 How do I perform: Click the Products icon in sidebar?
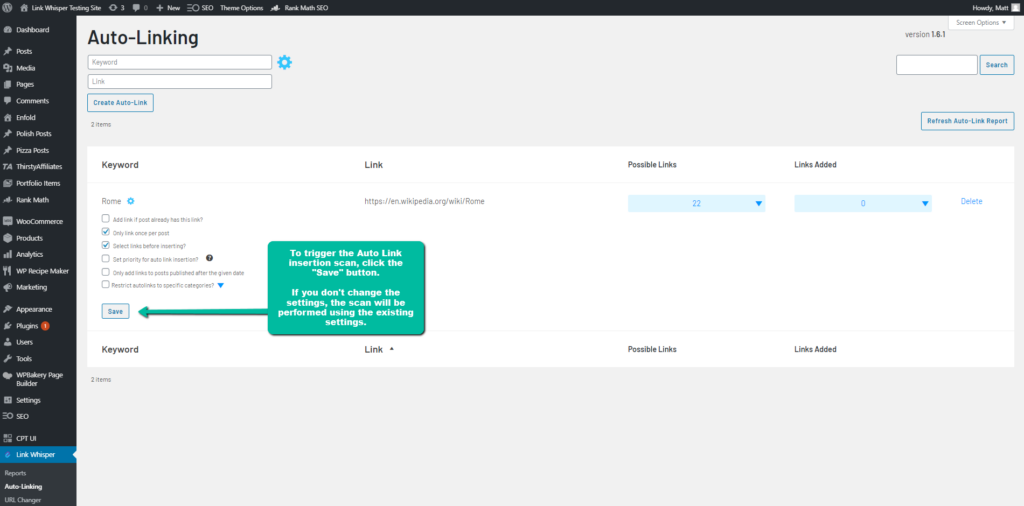coord(7,238)
